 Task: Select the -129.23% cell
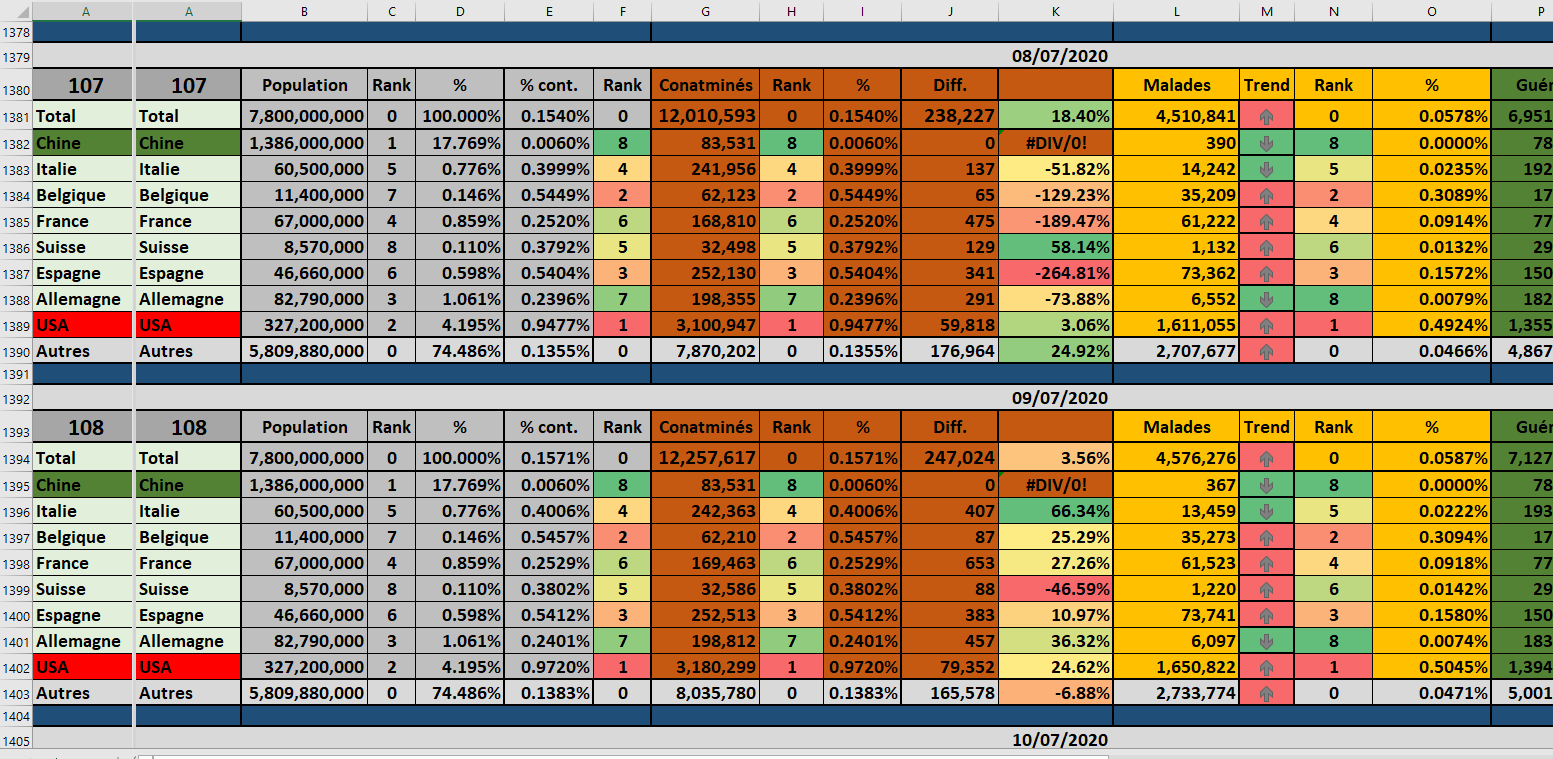1055,195
